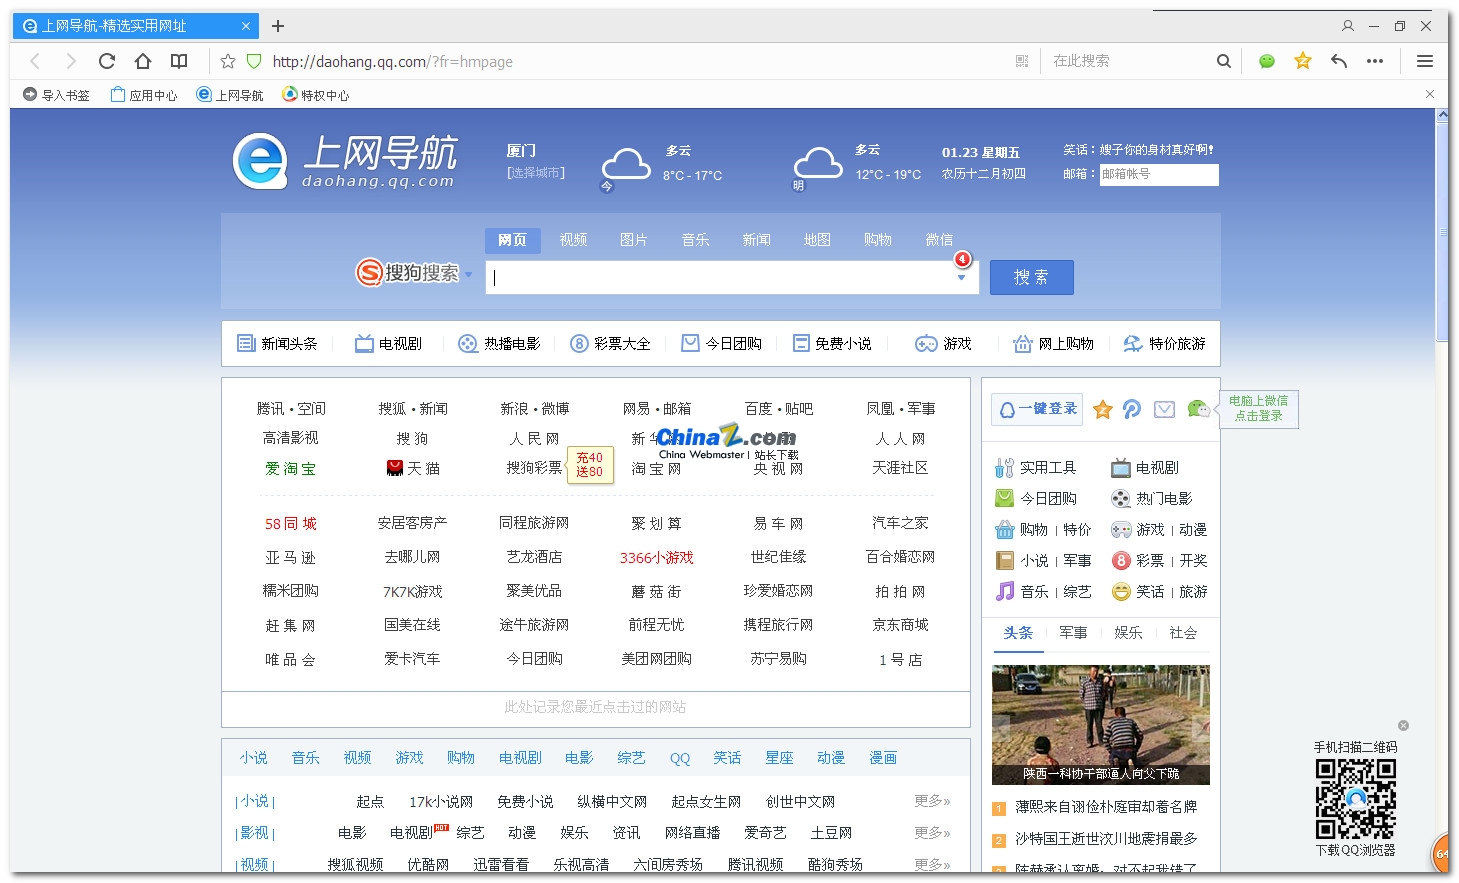1459x883 pixels.
Task: Open 新闻头条 category link
Action: pyautogui.click(x=277, y=343)
